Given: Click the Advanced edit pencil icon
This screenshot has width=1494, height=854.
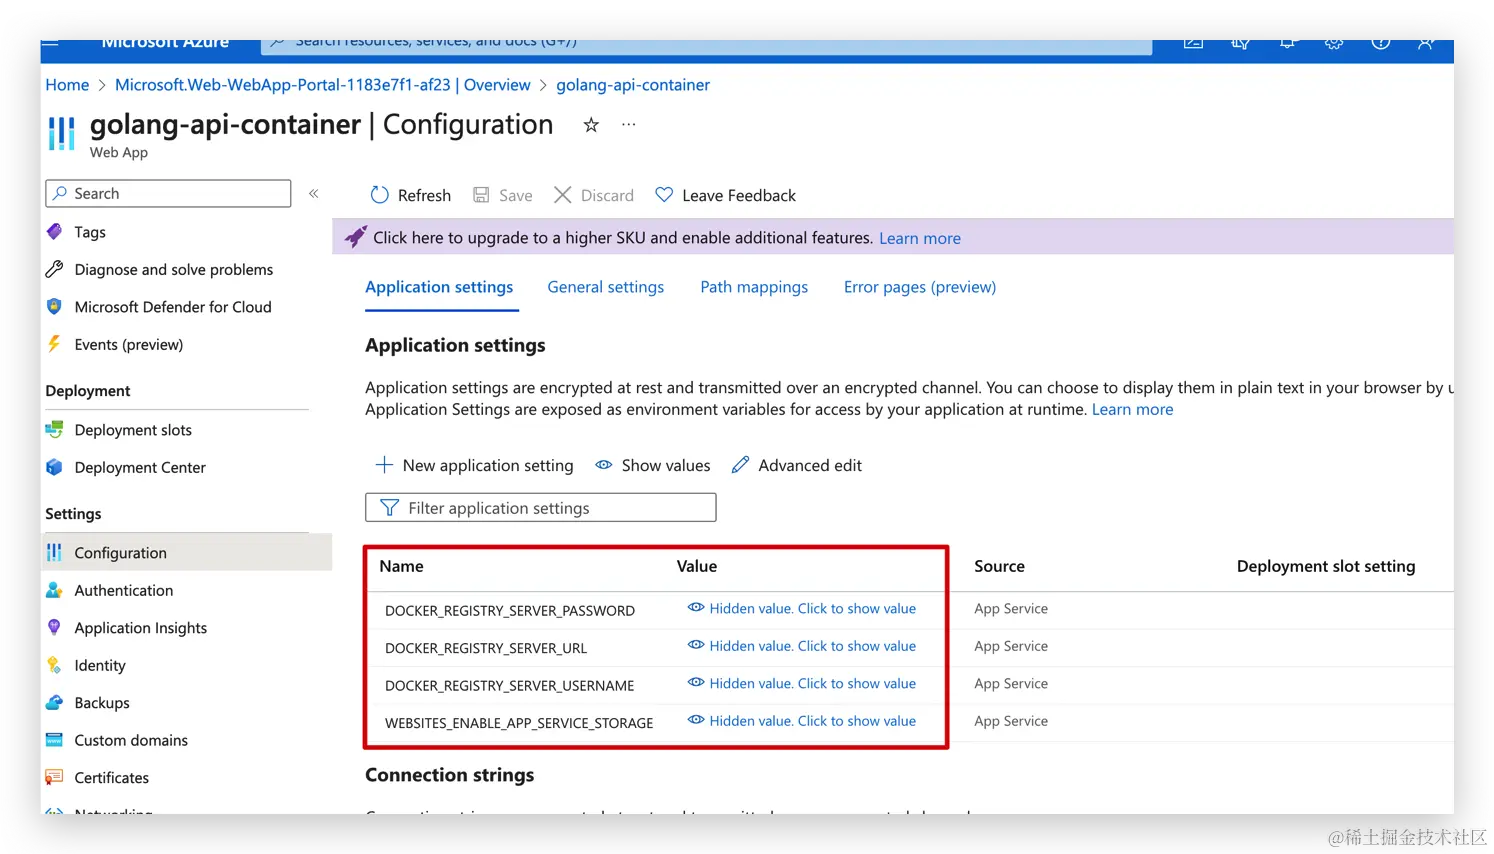Looking at the screenshot, I should click(740, 465).
